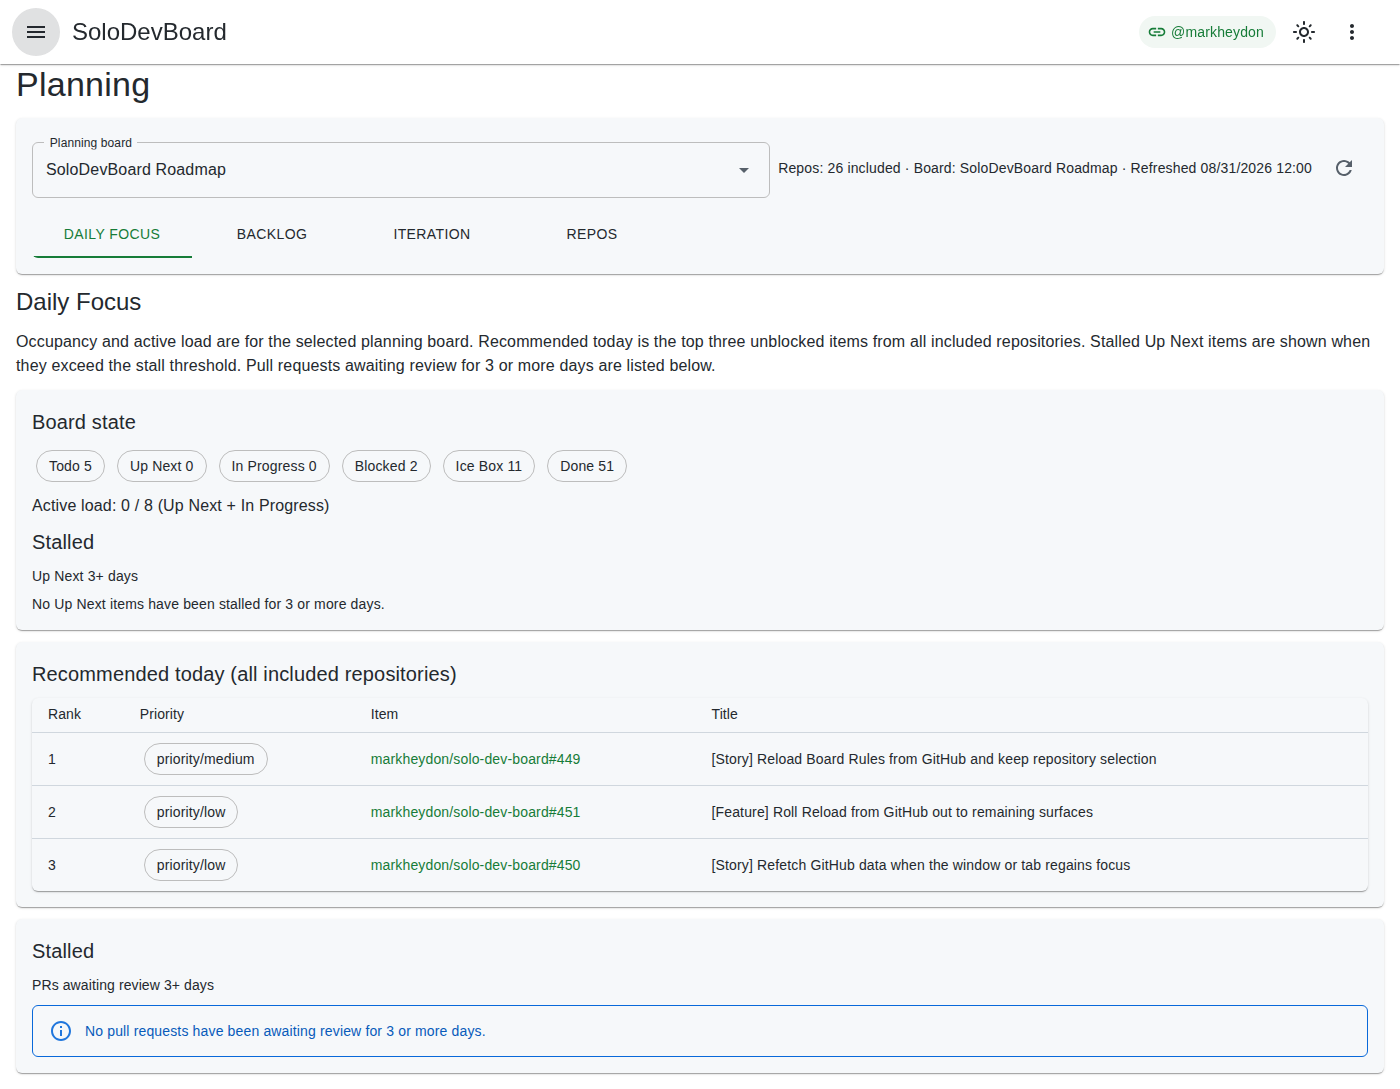
Task: Click the refresh board data icon
Action: [1344, 168]
